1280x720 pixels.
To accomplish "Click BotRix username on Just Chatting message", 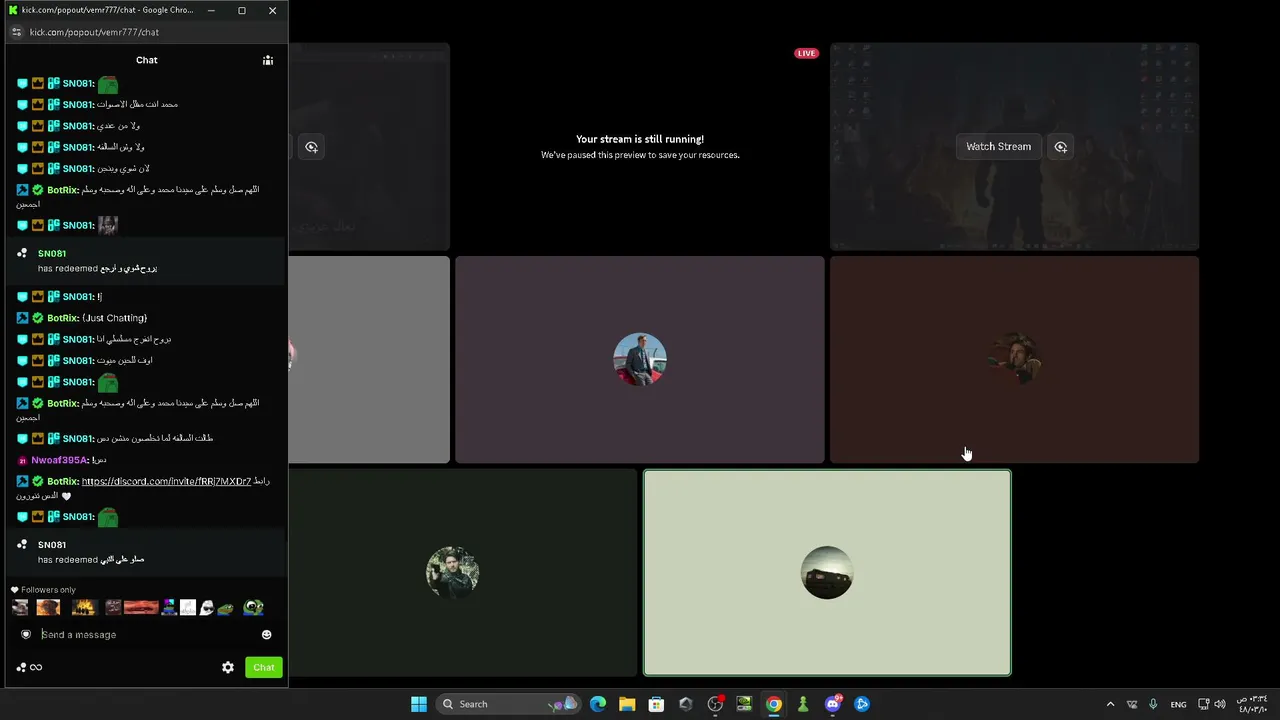I will point(63,318).
